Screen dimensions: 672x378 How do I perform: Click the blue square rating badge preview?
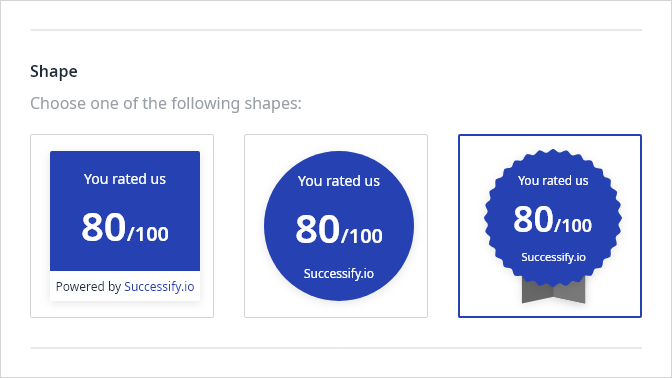125,211
